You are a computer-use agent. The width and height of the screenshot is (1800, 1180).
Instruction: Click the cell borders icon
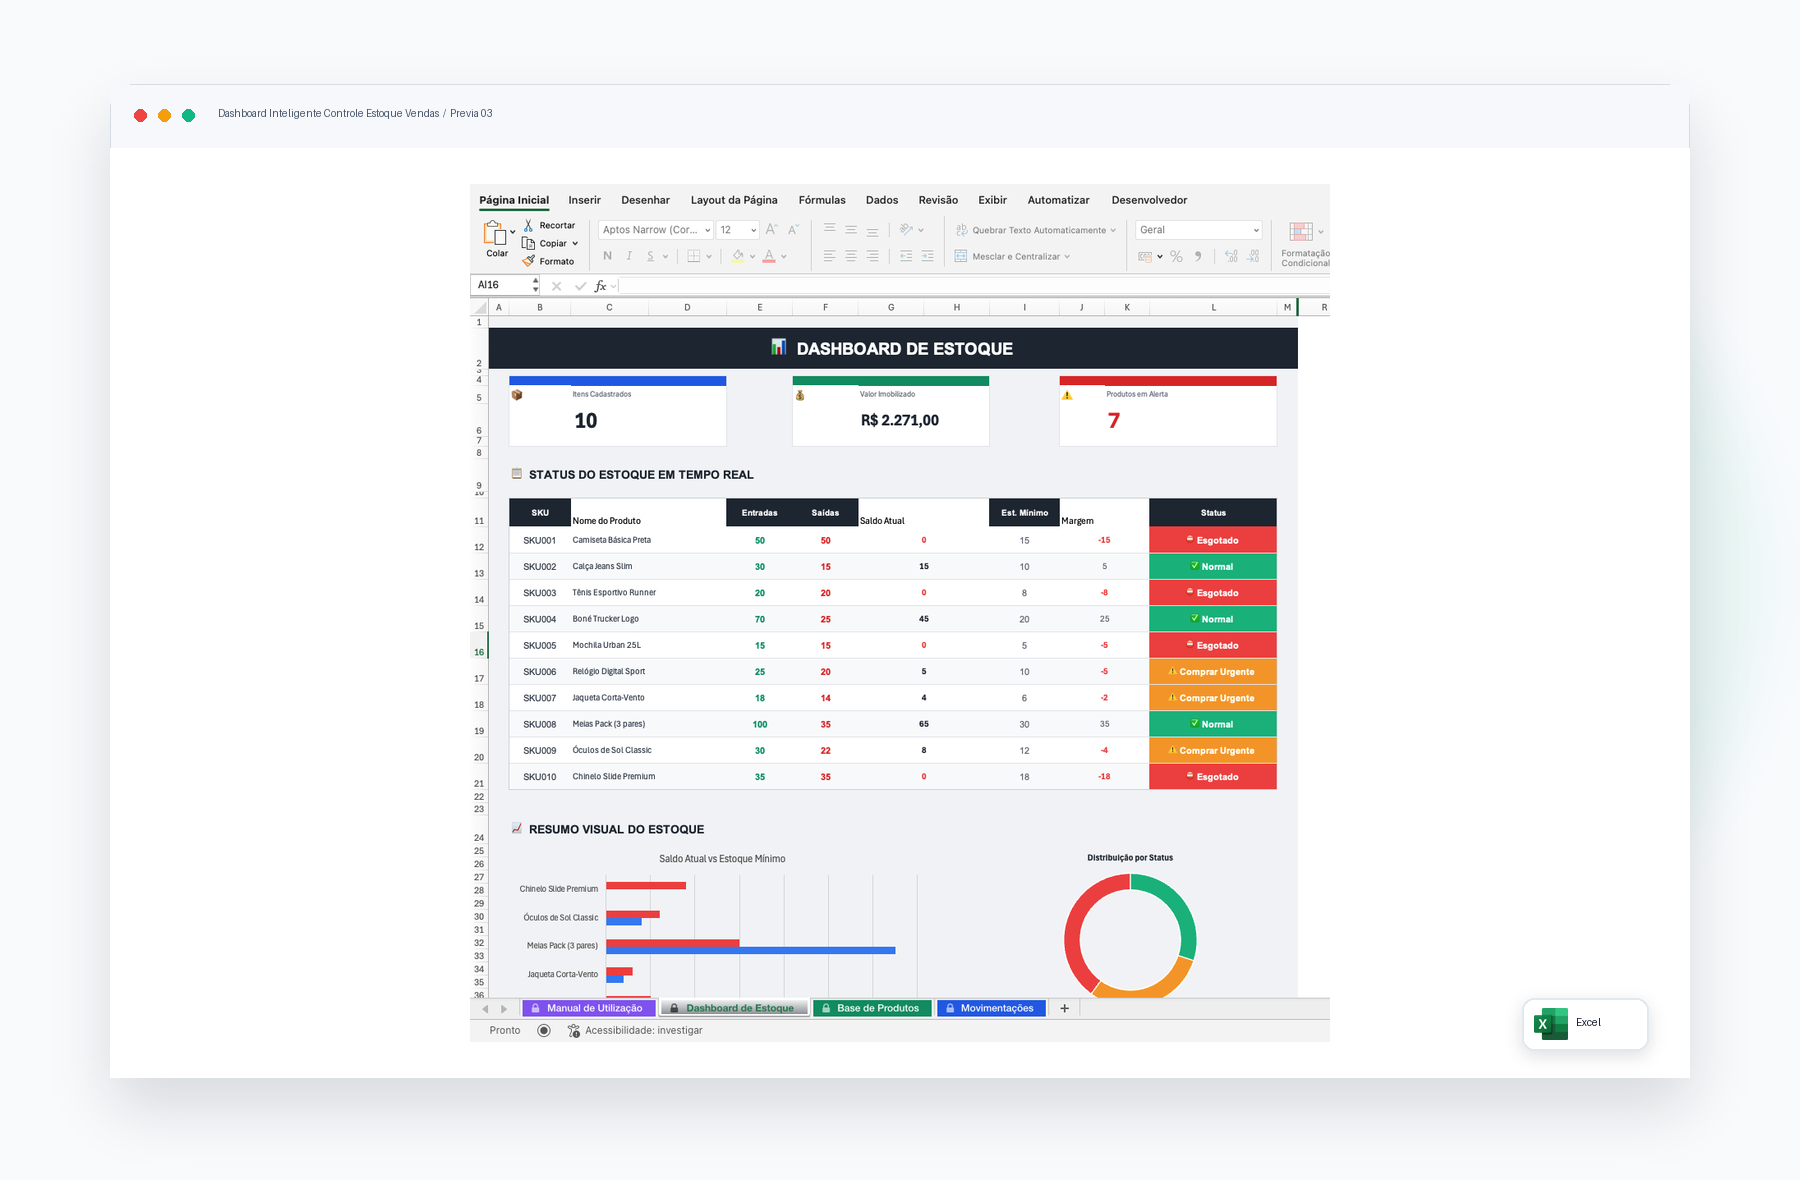click(x=693, y=256)
